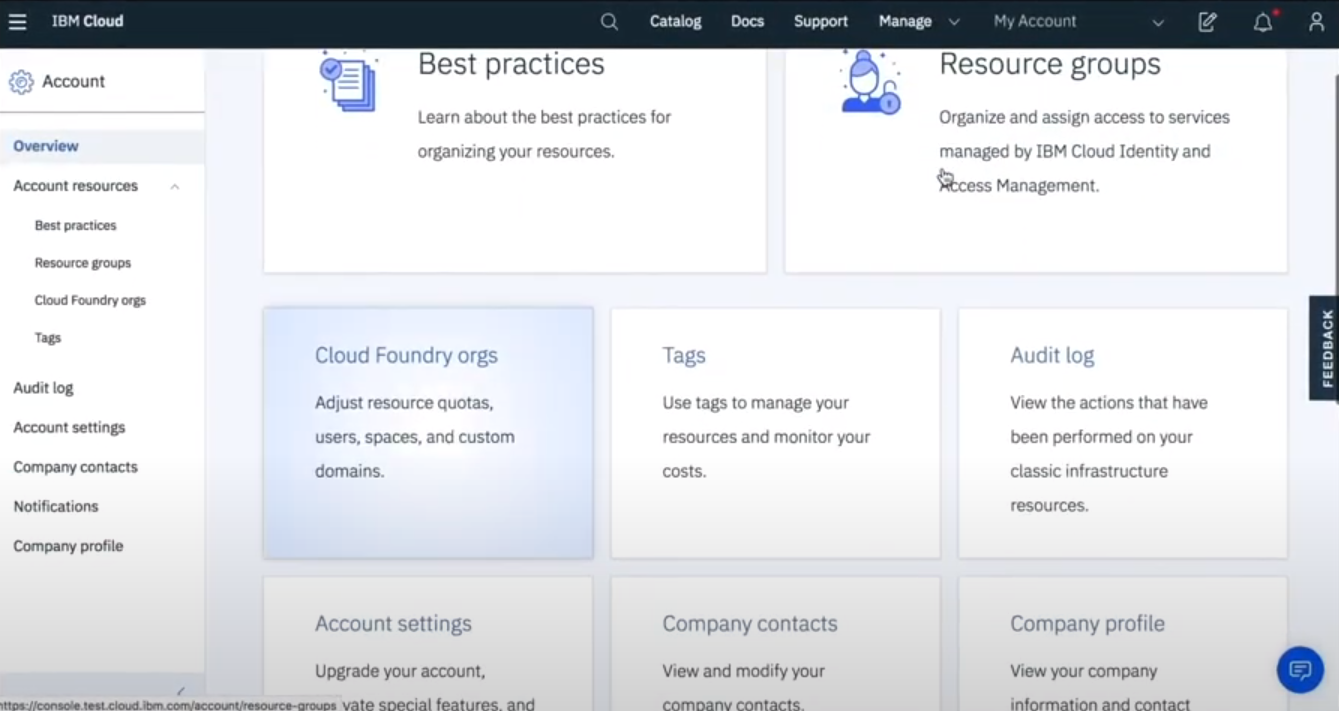Open the Tags card

pos(775,433)
